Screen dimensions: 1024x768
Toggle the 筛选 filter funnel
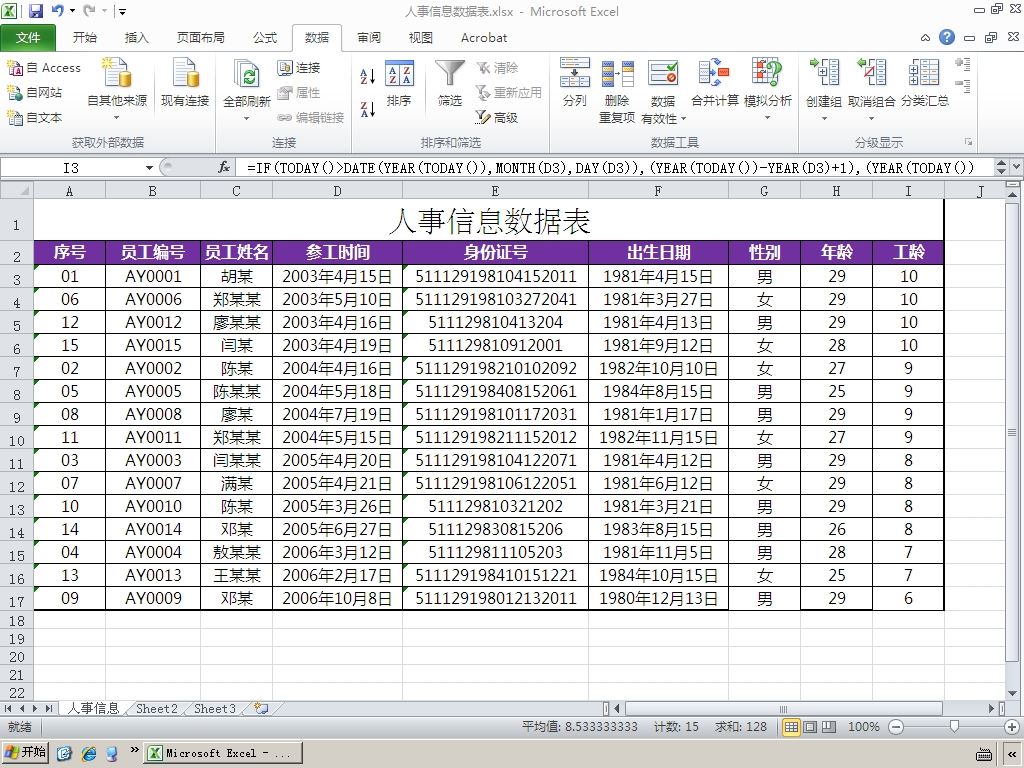click(450, 84)
